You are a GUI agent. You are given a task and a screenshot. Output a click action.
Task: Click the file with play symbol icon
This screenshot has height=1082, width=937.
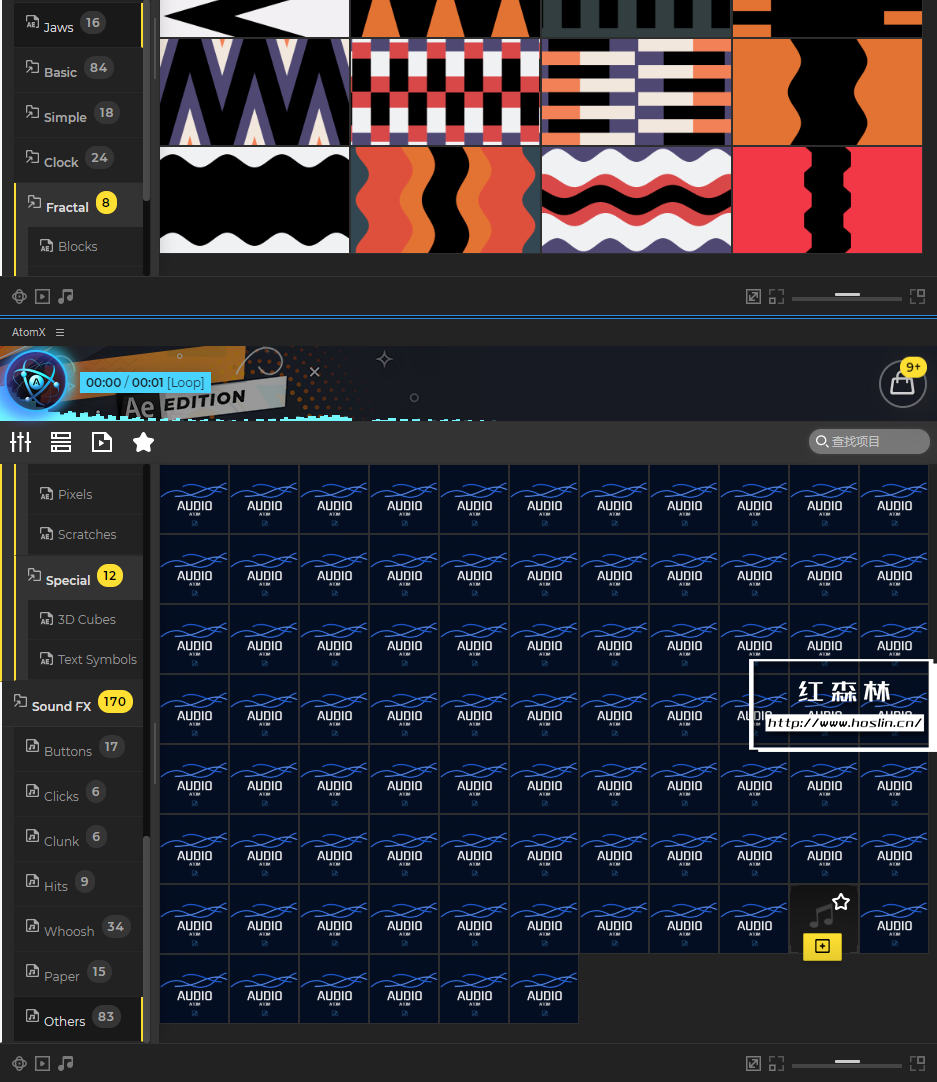click(101, 442)
